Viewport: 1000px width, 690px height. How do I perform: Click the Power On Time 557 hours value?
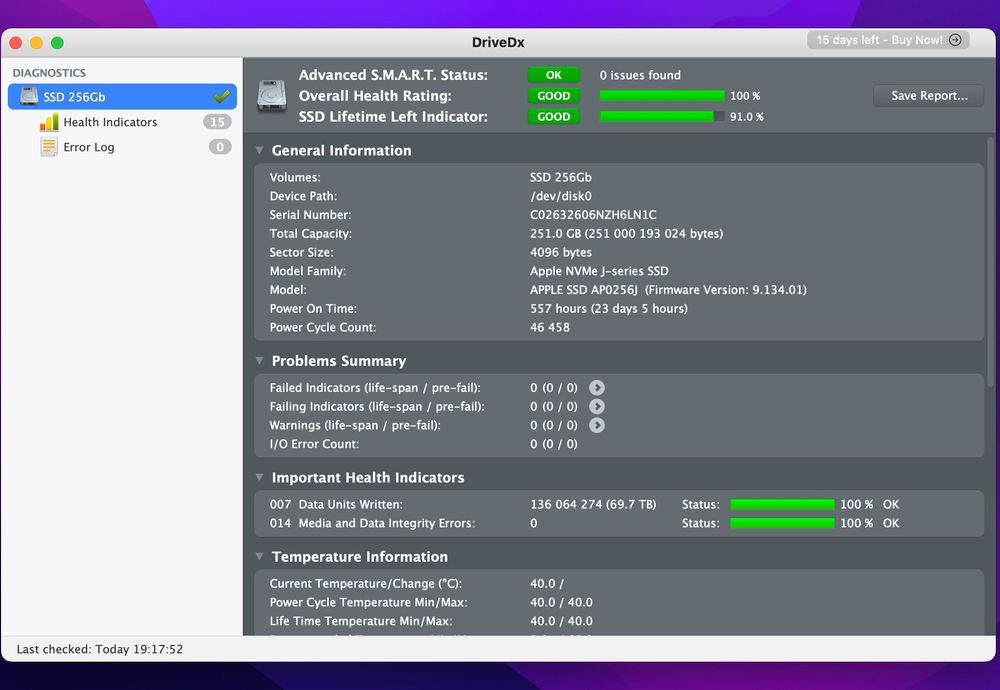point(608,309)
